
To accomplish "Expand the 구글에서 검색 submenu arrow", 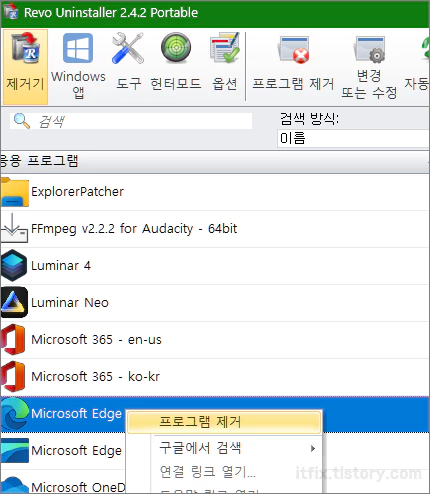I will pos(313,448).
